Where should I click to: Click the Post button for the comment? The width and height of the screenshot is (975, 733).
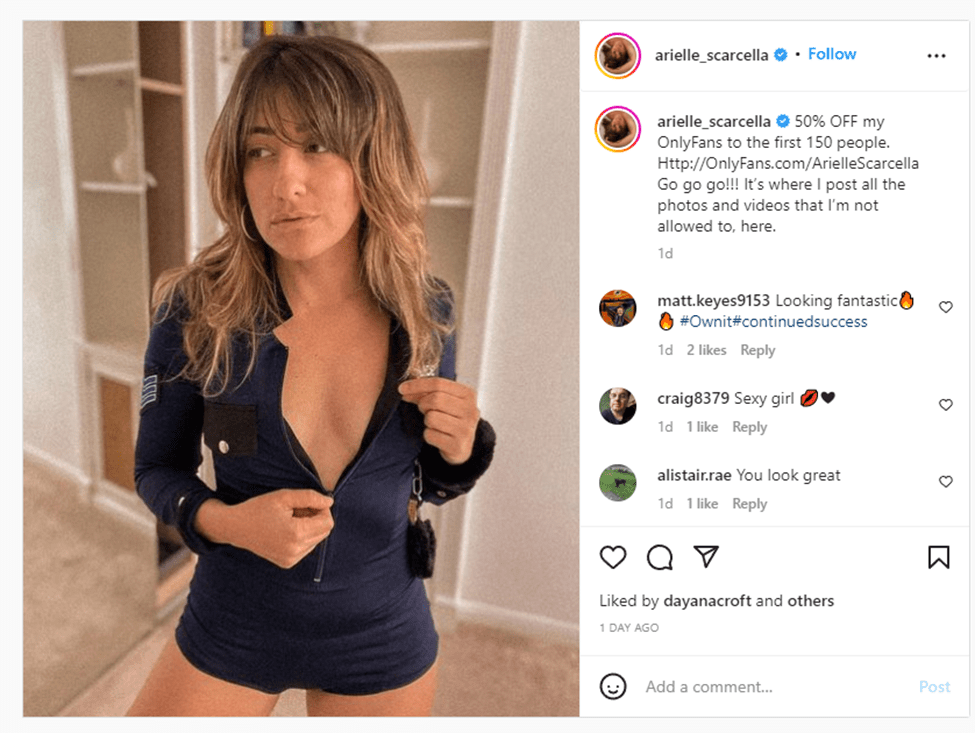point(934,686)
